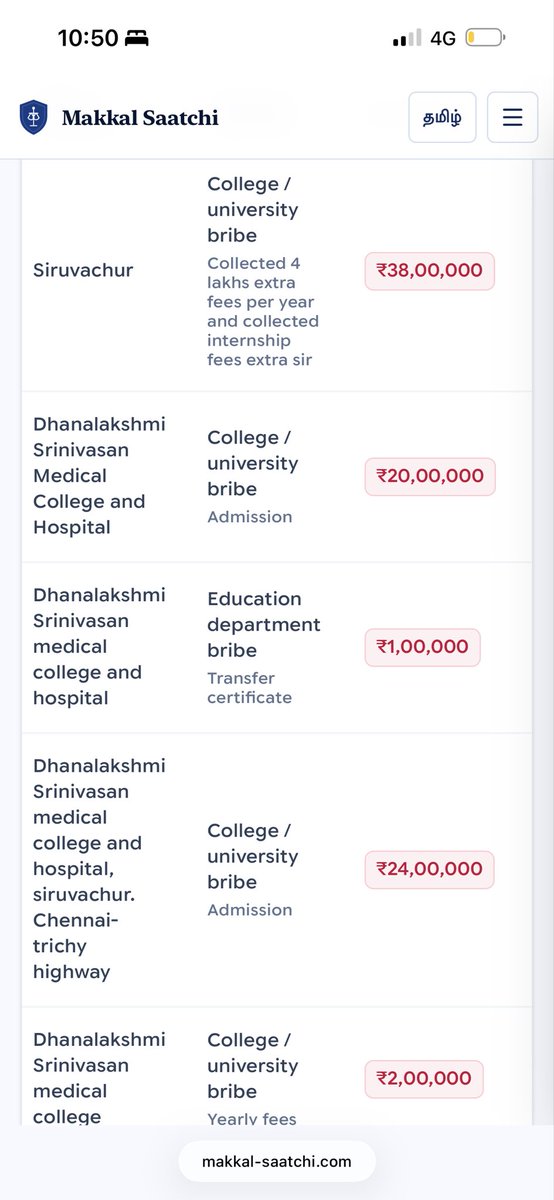Tap the cellular signal bars icon

[407, 39]
